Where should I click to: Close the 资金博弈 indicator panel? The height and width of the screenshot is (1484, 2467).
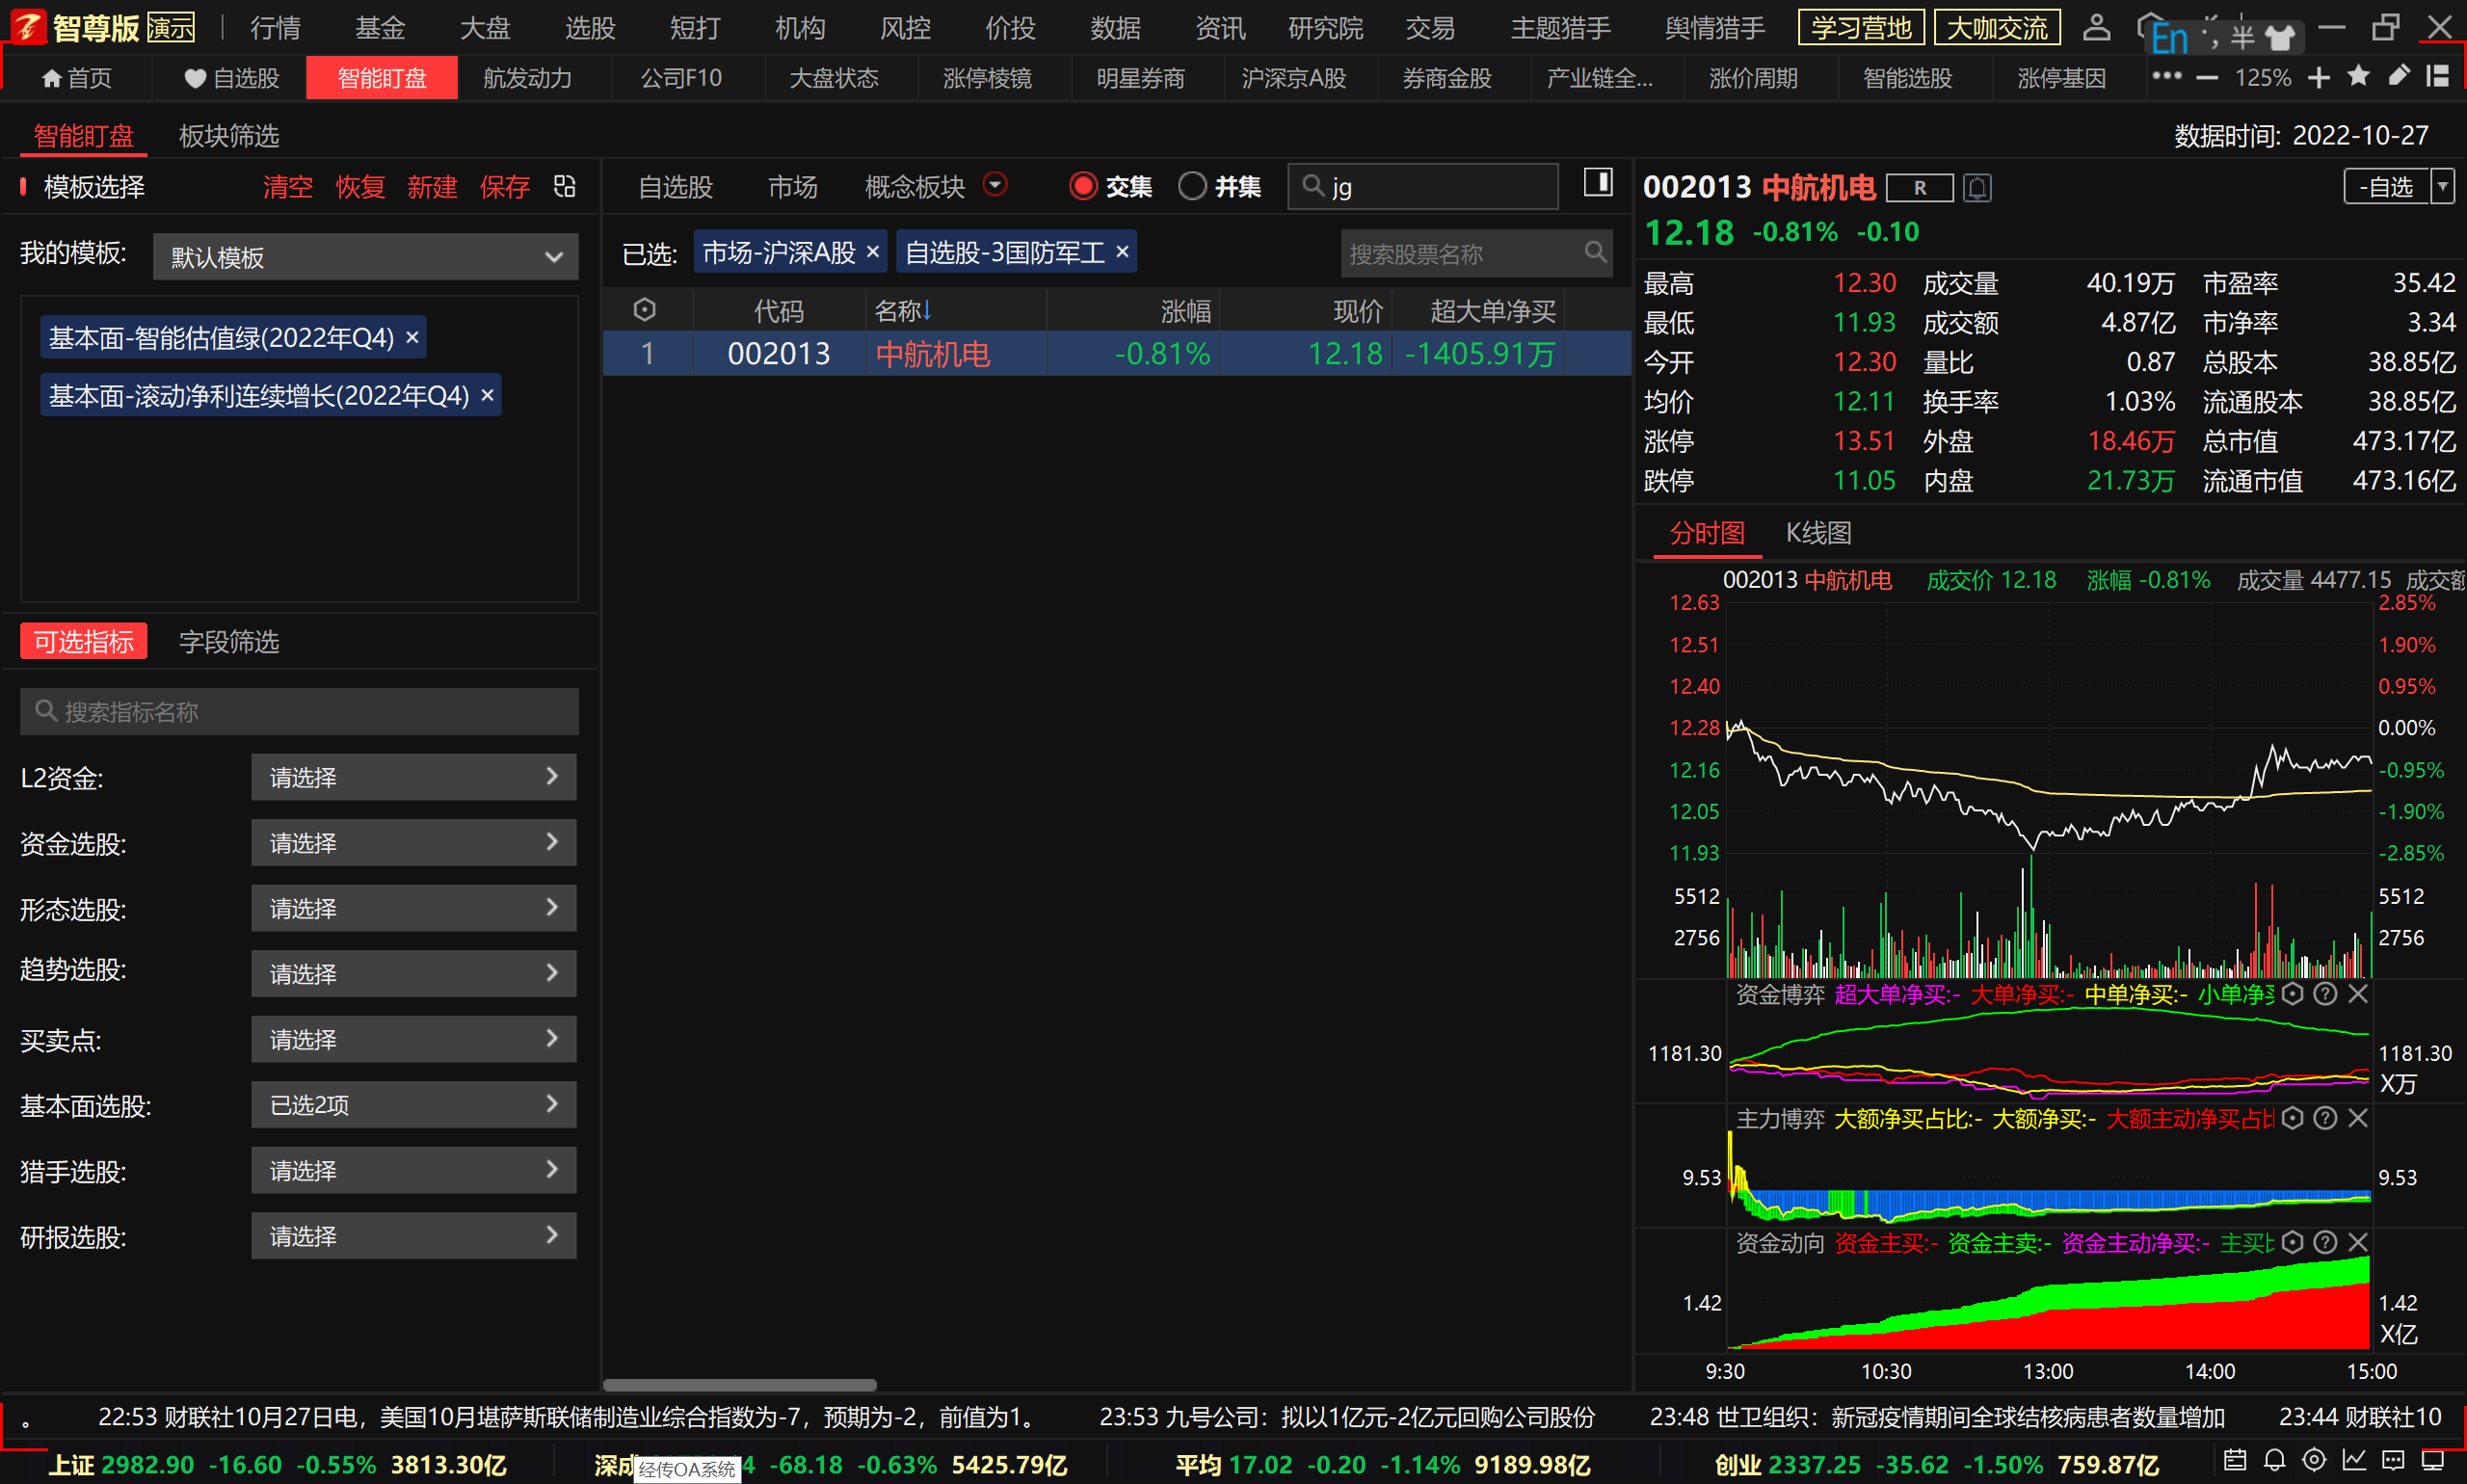(2358, 993)
